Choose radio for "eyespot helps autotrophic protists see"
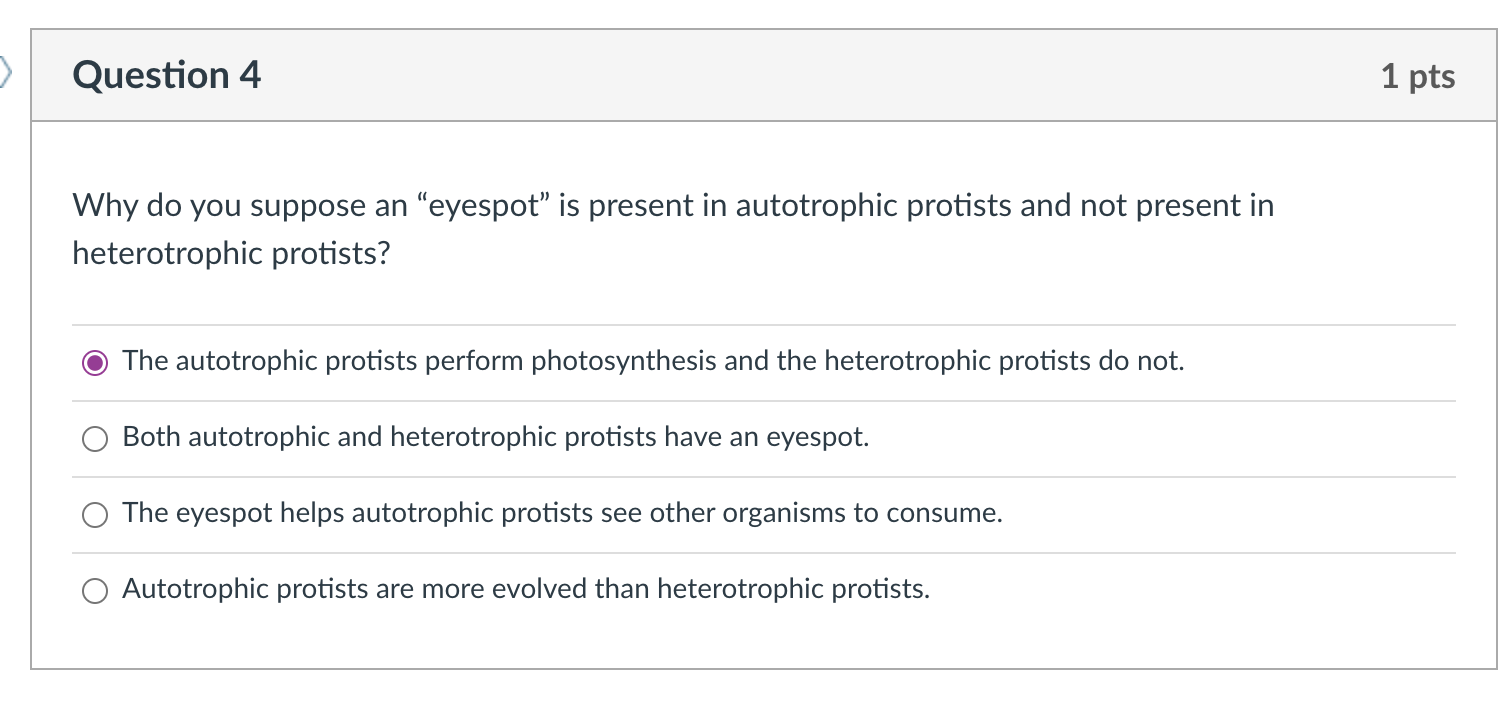The image size is (1510, 706). click(95, 514)
